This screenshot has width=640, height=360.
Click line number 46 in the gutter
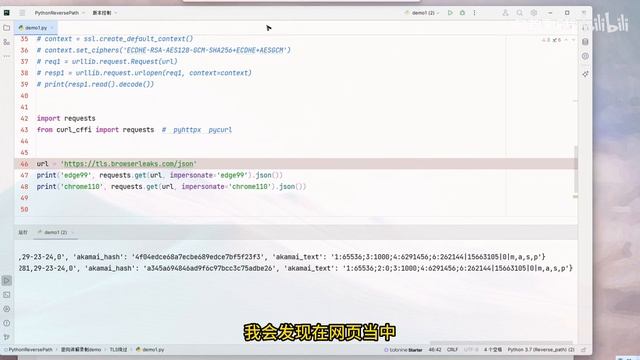pos(24,164)
